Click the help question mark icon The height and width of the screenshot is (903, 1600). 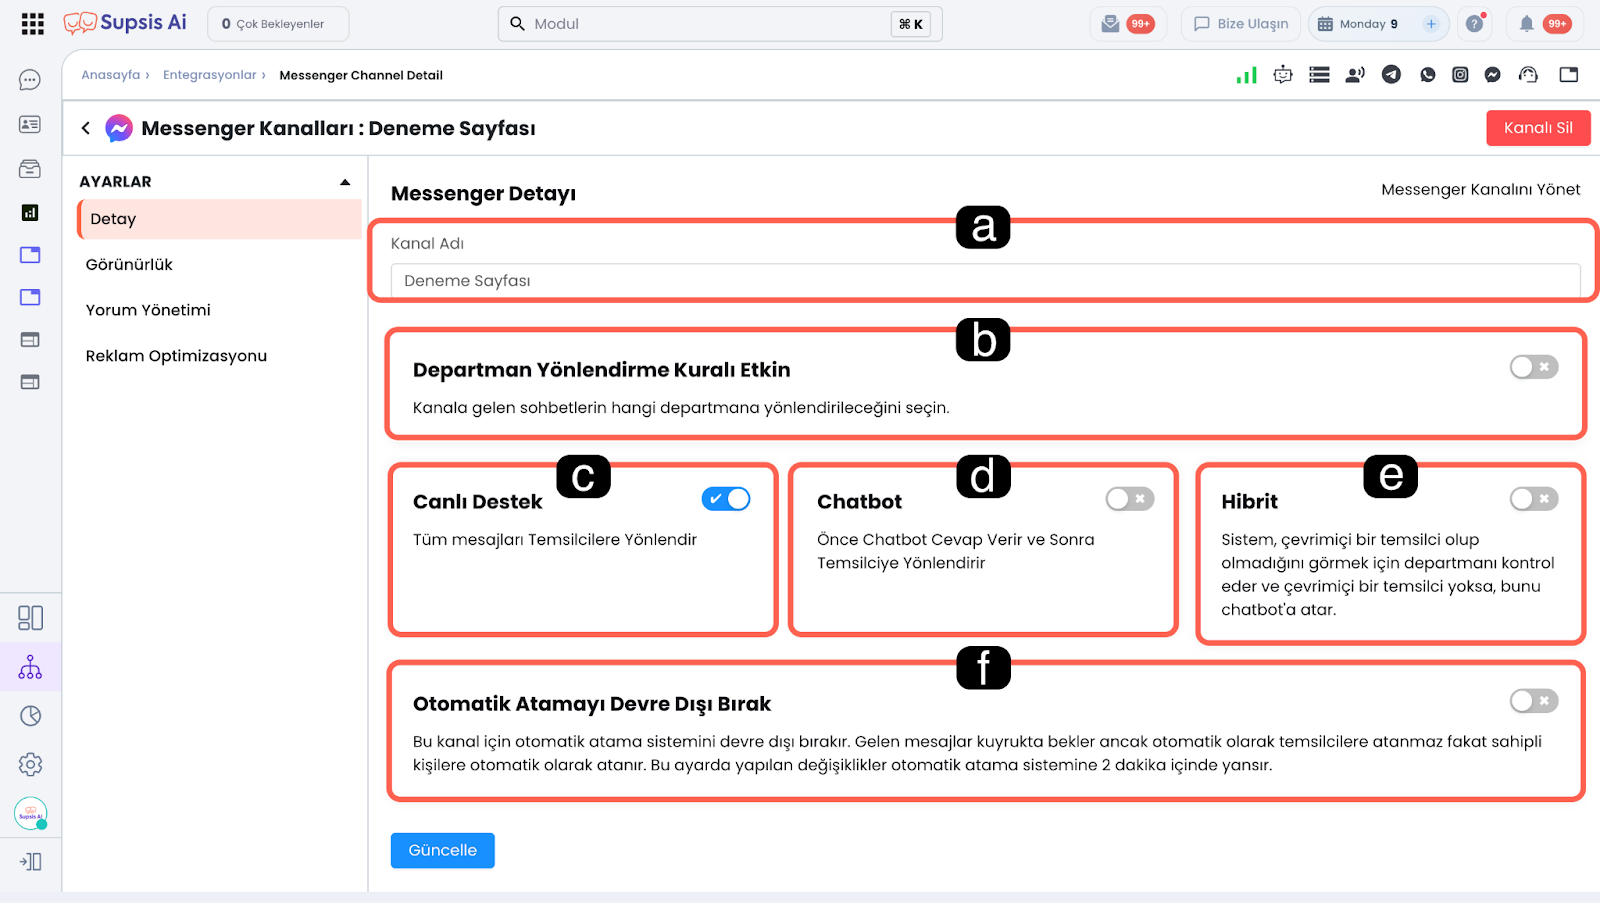(1474, 24)
